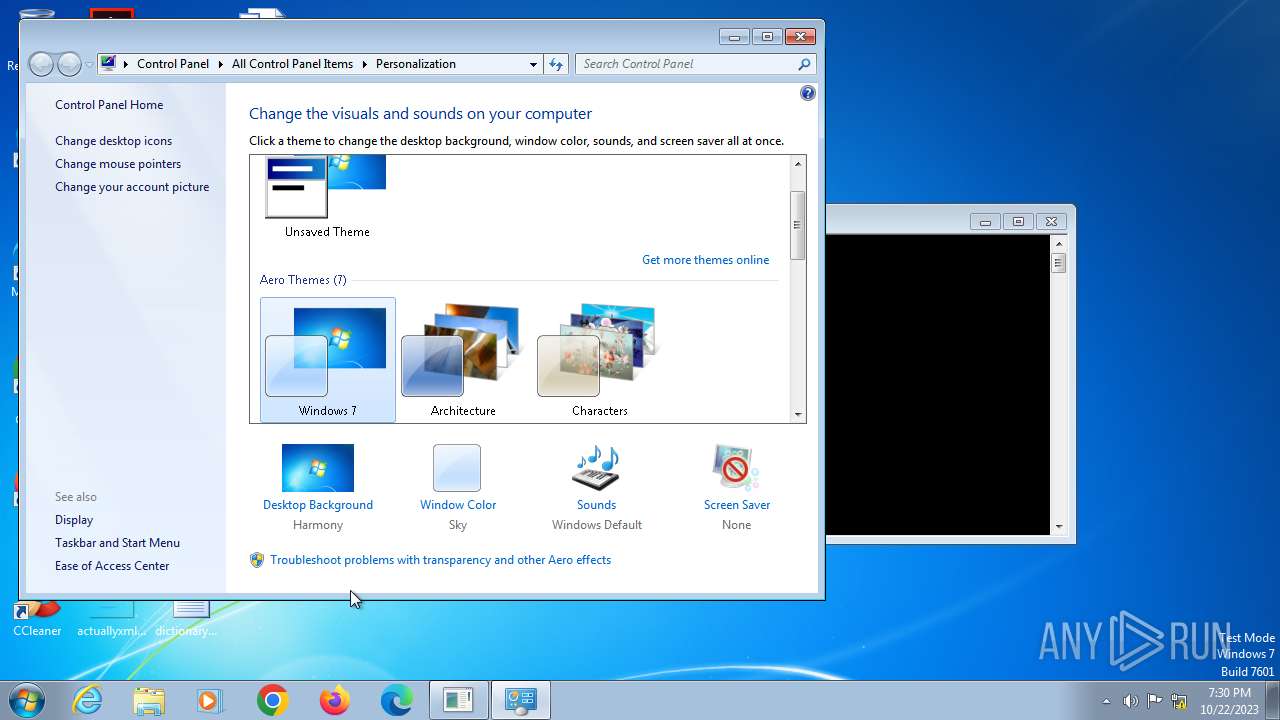
Task: Launch Internet Explorer from taskbar
Action: coord(88,700)
